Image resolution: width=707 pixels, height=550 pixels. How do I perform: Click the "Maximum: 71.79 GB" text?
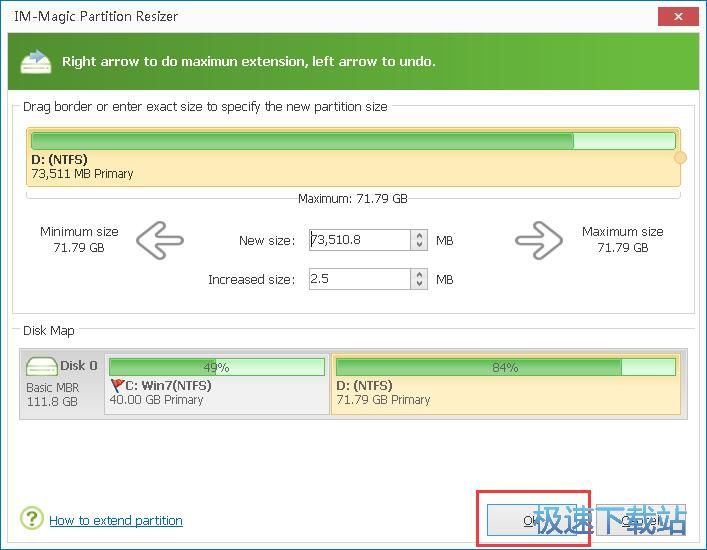tap(353, 198)
